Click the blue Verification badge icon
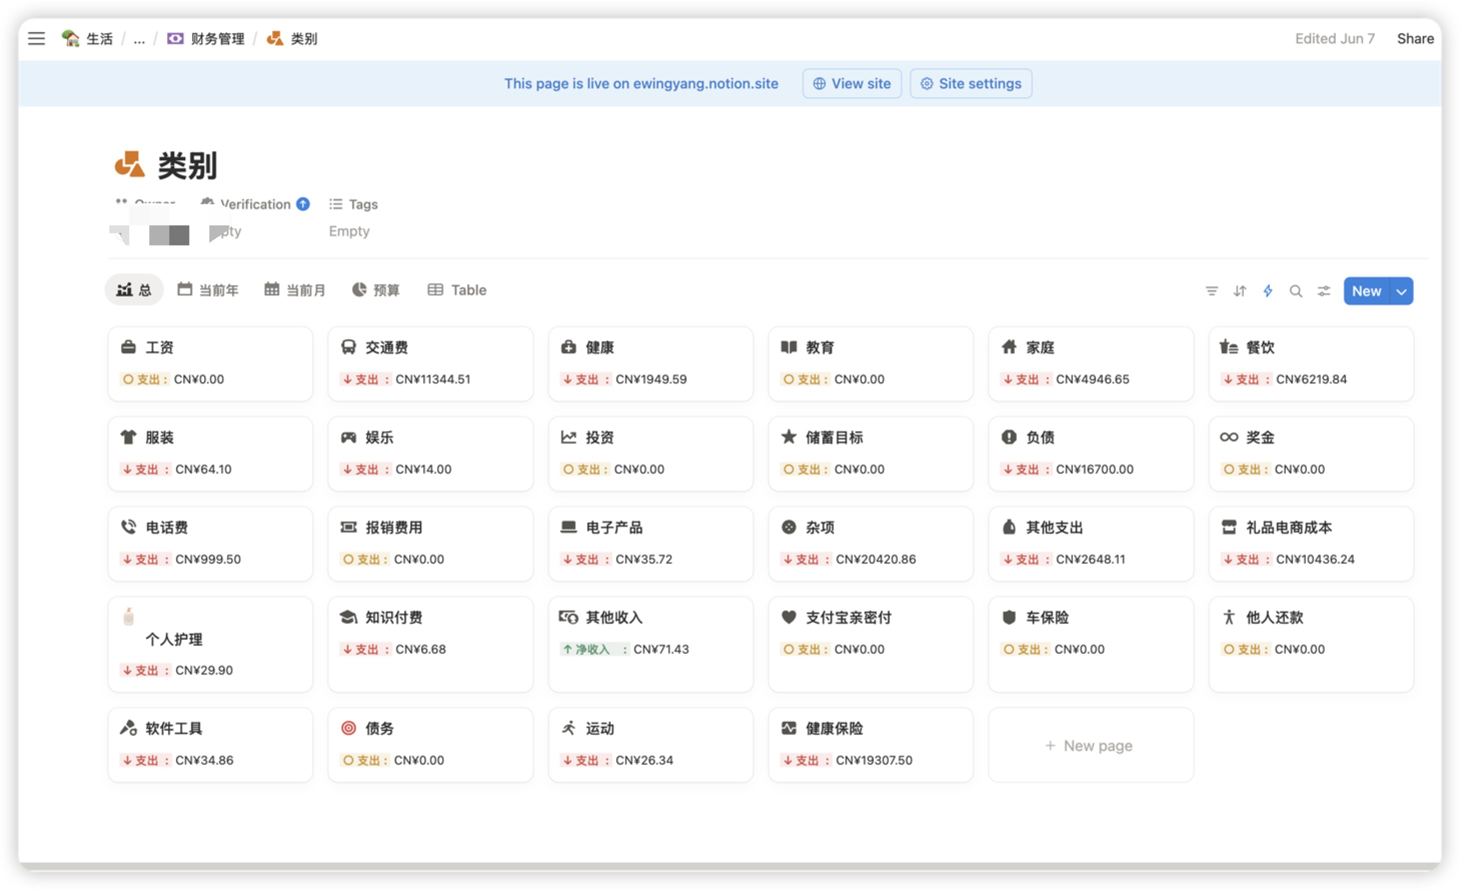Screen dimensions: 1460x890 (x=303, y=203)
